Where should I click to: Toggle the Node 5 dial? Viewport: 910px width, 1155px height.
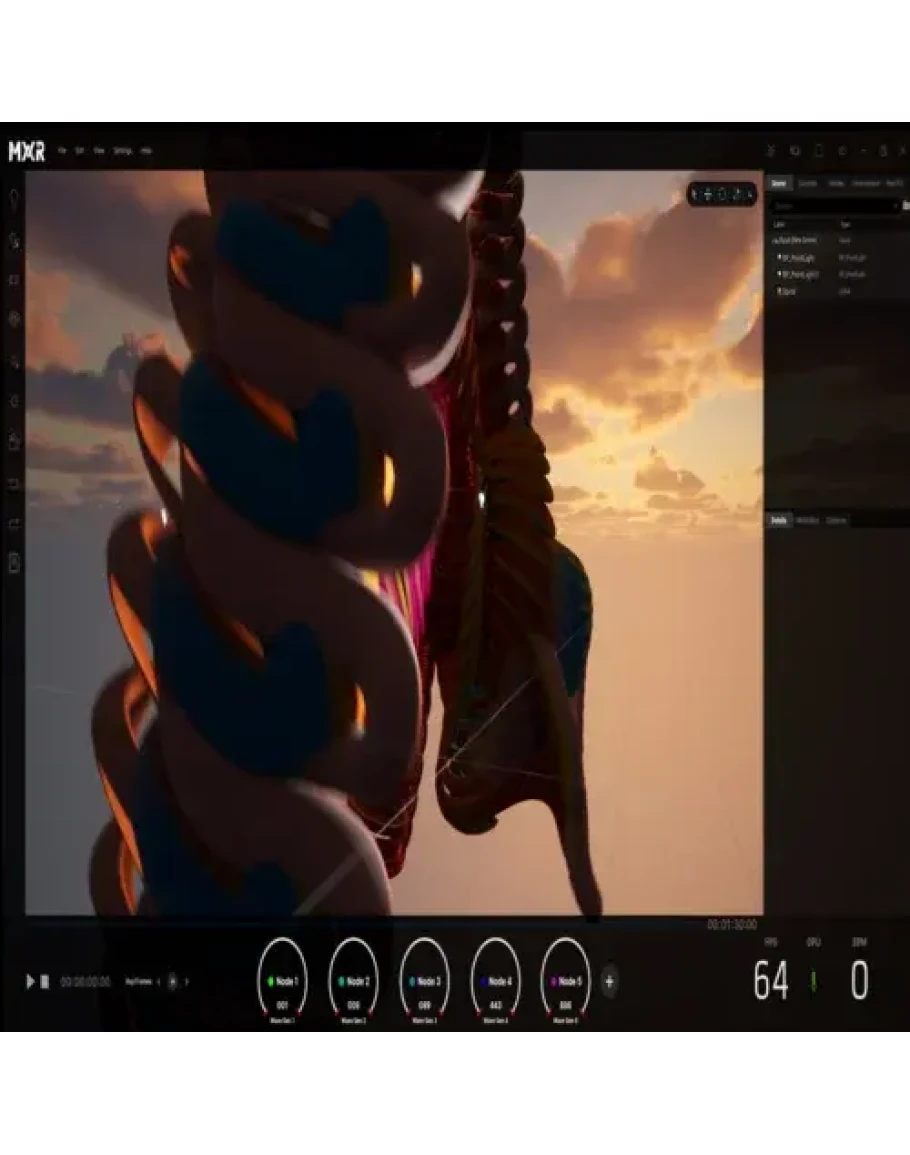pos(565,981)
